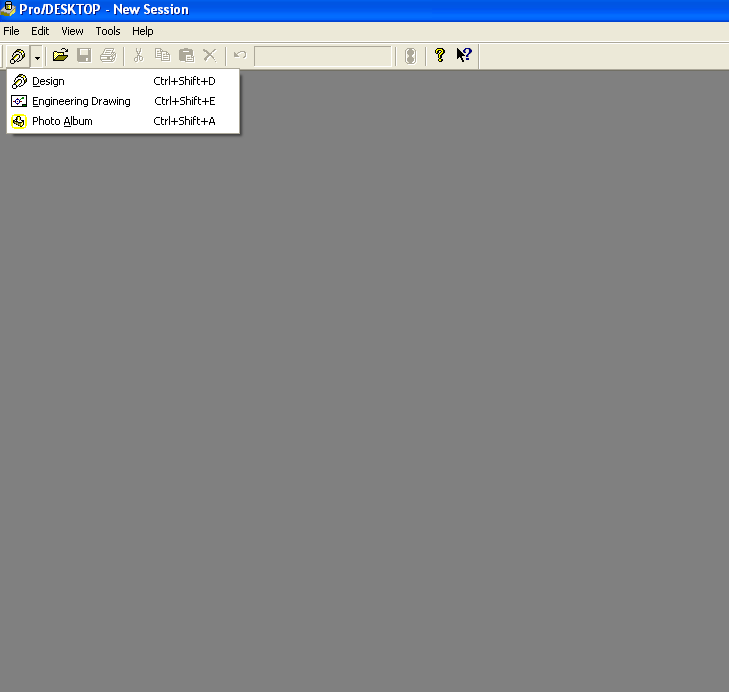Click the Pro/DESKTOP title bar application icon
The width and height of the screenshot is (729, 692).
[8, 9]
